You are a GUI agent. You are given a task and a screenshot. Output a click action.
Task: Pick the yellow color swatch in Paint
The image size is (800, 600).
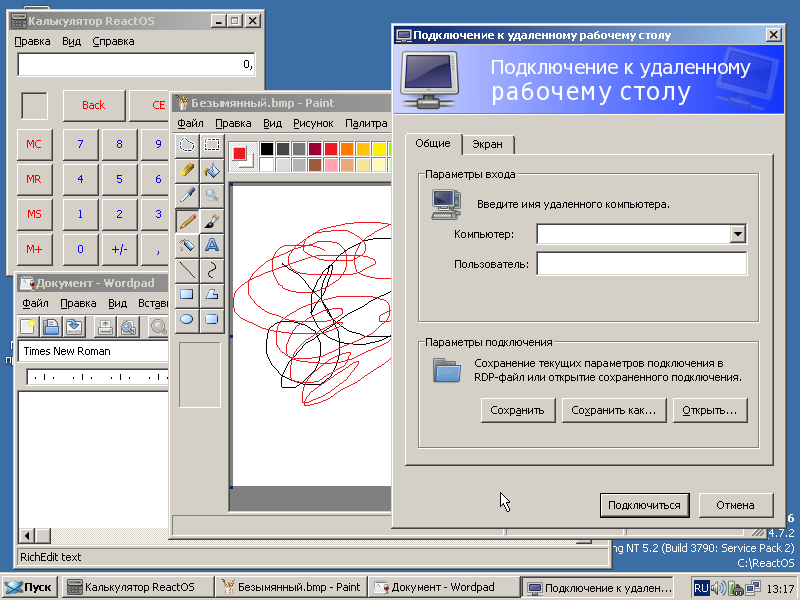coord(379,149)
